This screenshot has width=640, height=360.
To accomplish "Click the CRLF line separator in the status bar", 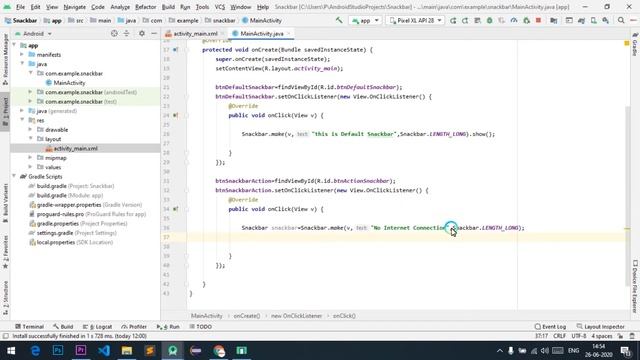I will click(559, 336).
